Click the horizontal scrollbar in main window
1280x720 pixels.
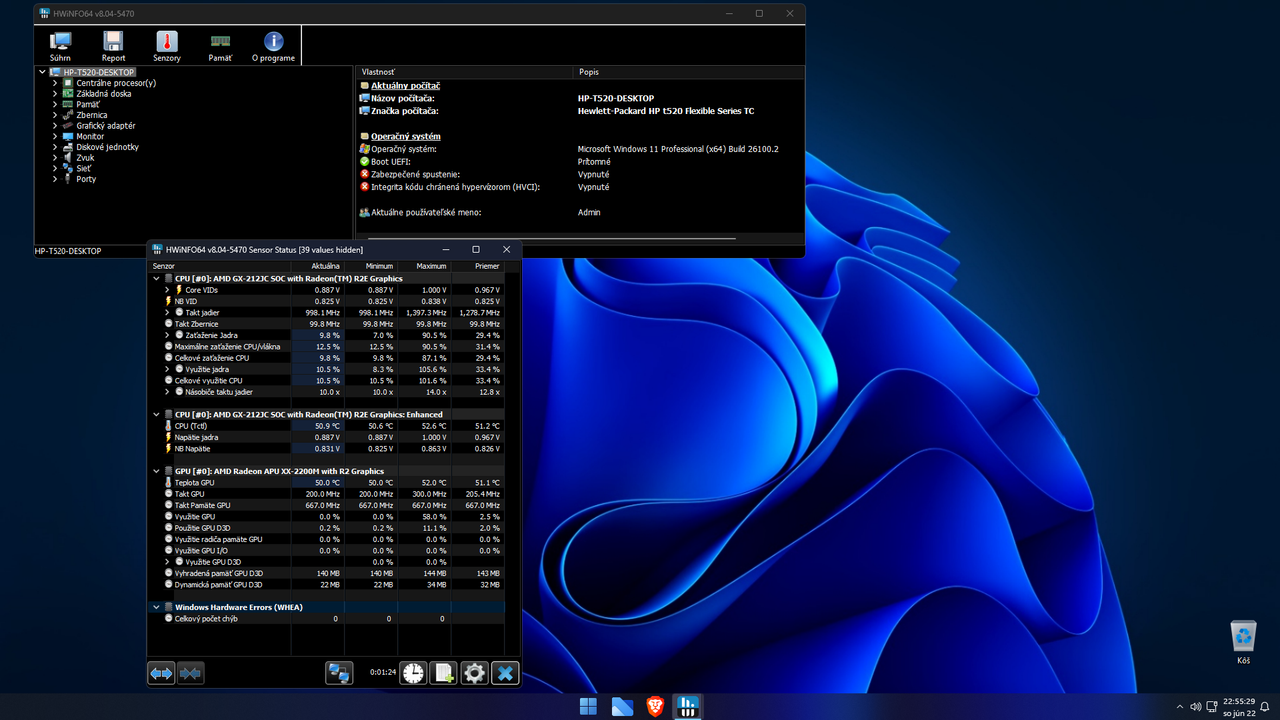coord(552,239)
